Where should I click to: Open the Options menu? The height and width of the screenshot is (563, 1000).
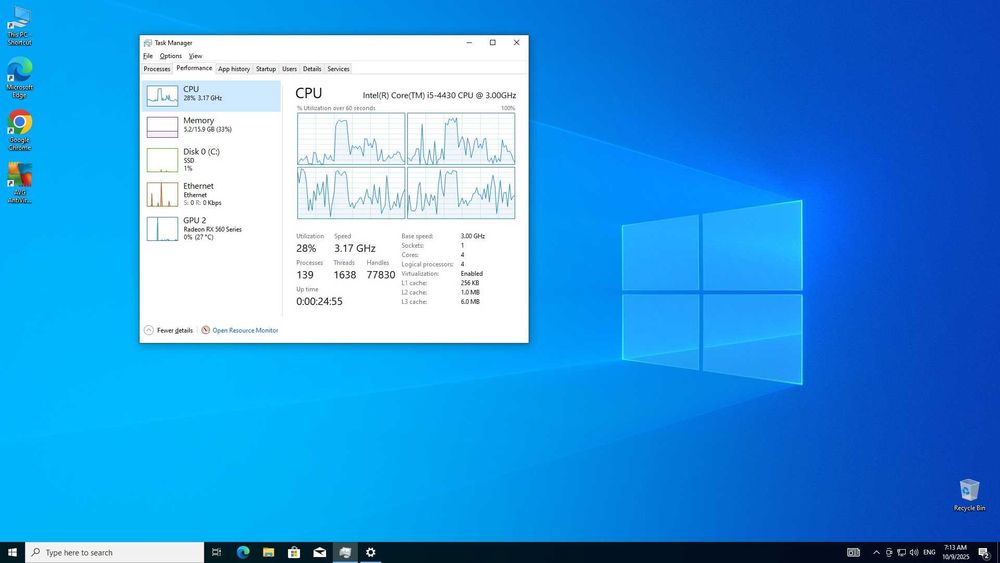pyautogui.click(x=170, y=56)
